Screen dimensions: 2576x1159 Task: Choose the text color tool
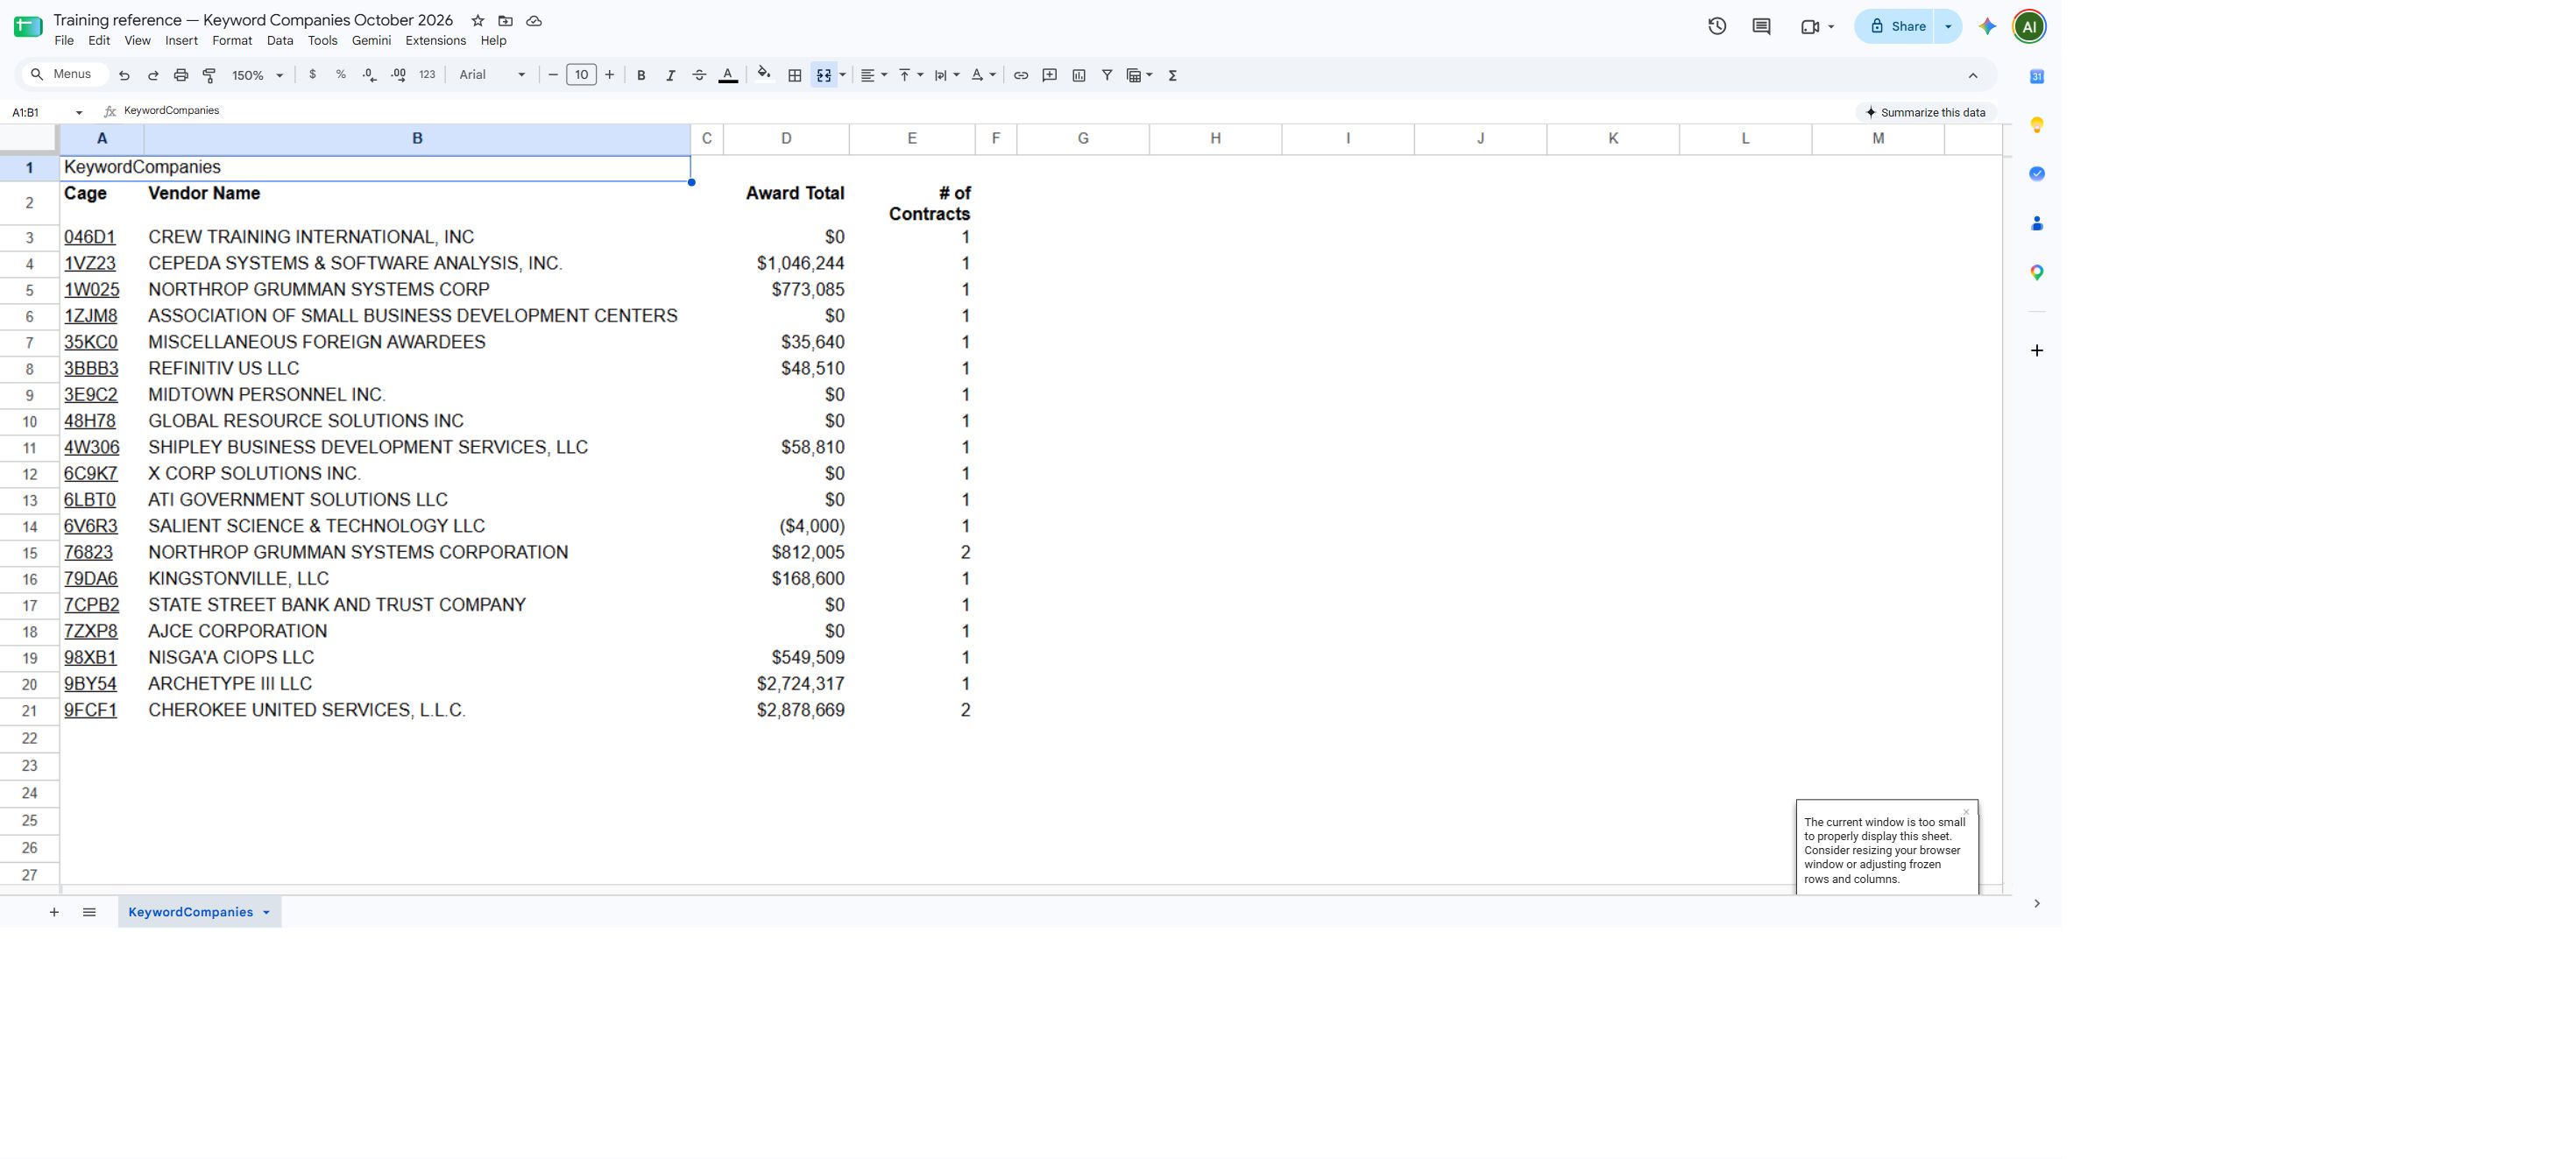(x=728, y=75)
